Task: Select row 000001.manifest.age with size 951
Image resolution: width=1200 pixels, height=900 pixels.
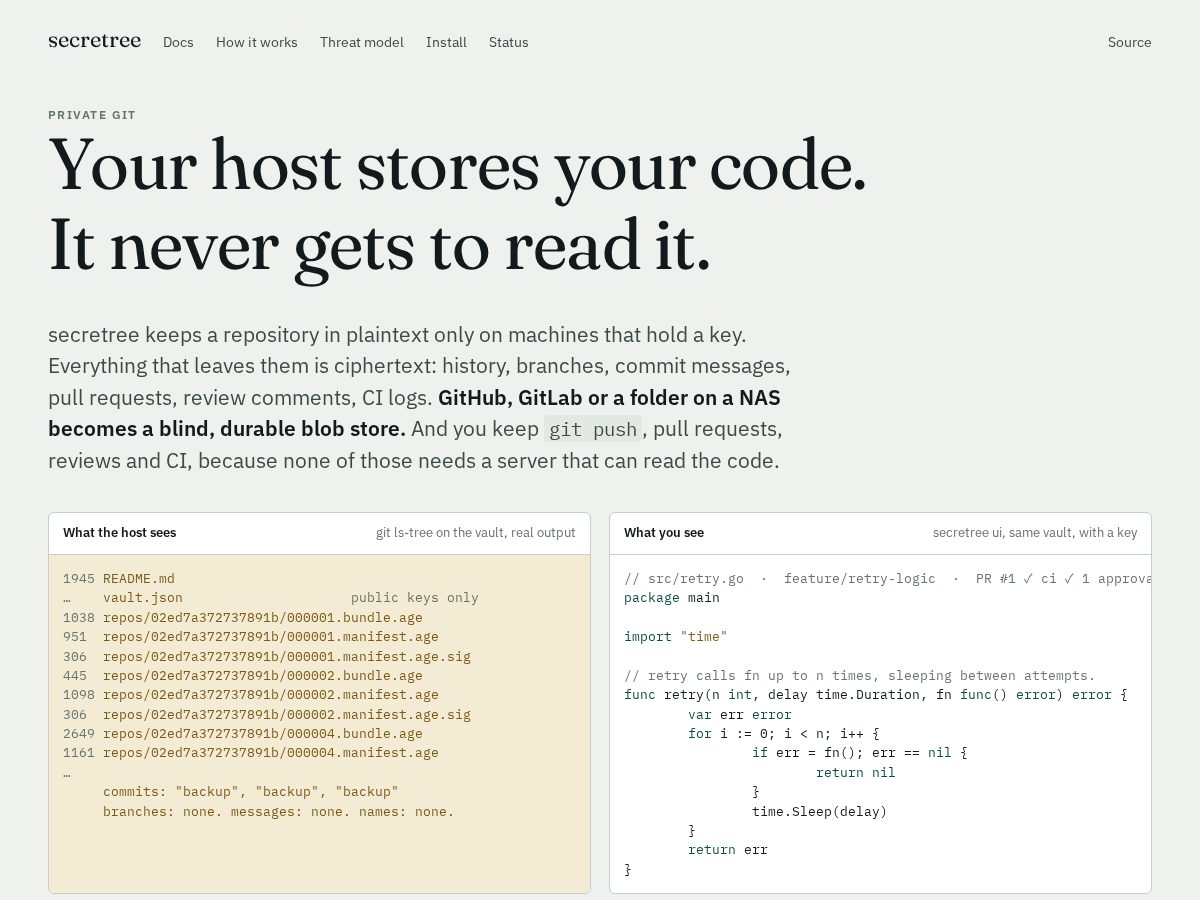Action: pos(251,637)
